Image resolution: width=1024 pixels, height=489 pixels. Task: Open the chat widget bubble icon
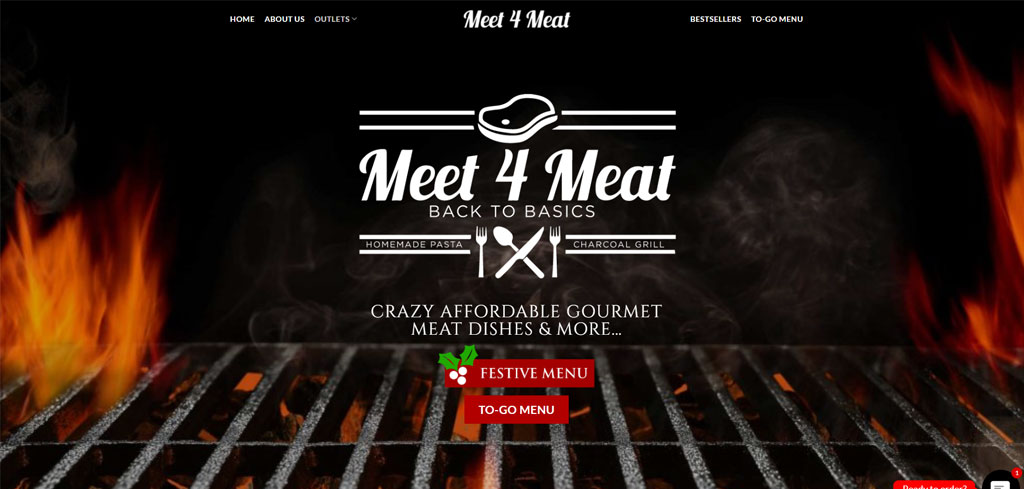(x=1000, y=482)
